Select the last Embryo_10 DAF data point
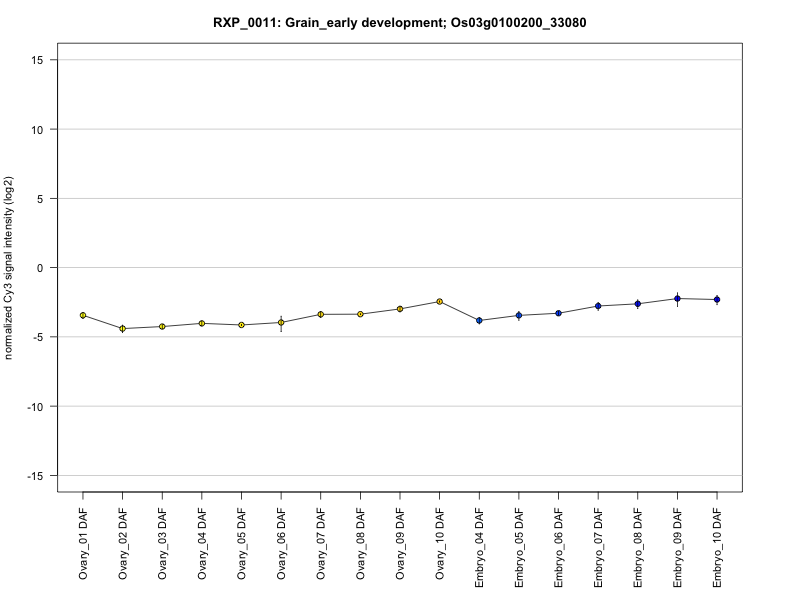 tap(717, 300)
